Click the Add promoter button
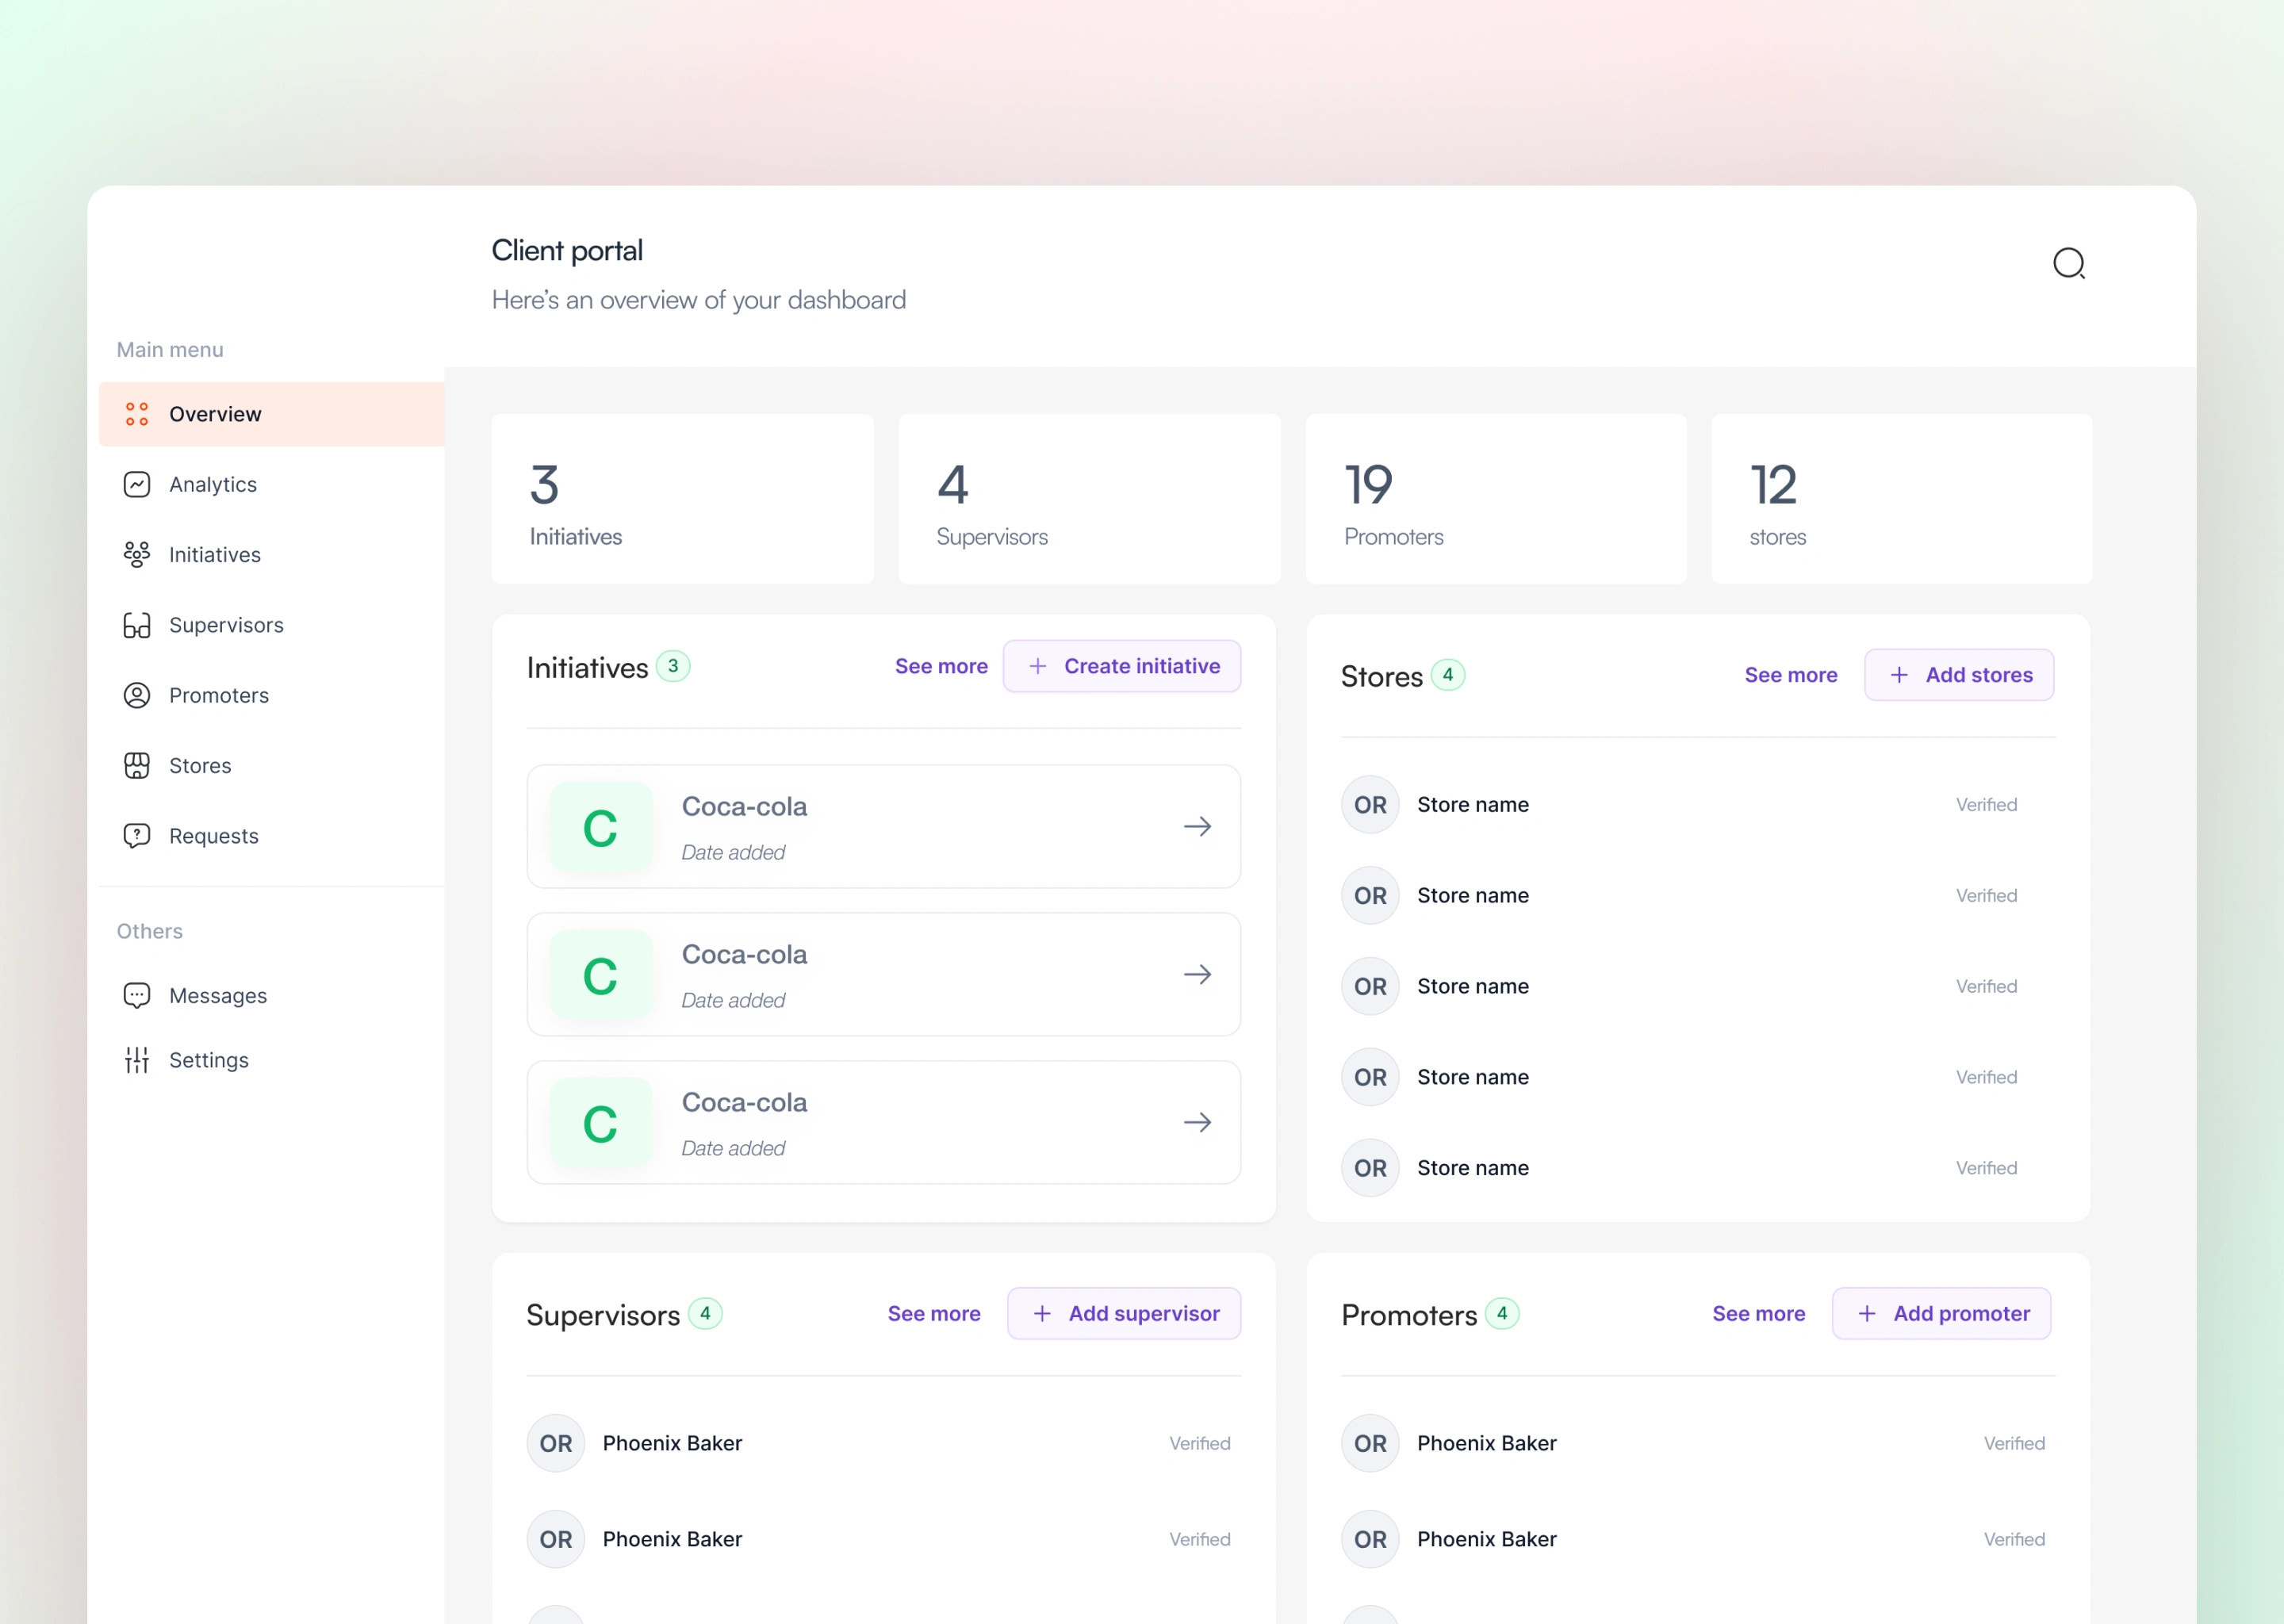 click(1941, 1313)
